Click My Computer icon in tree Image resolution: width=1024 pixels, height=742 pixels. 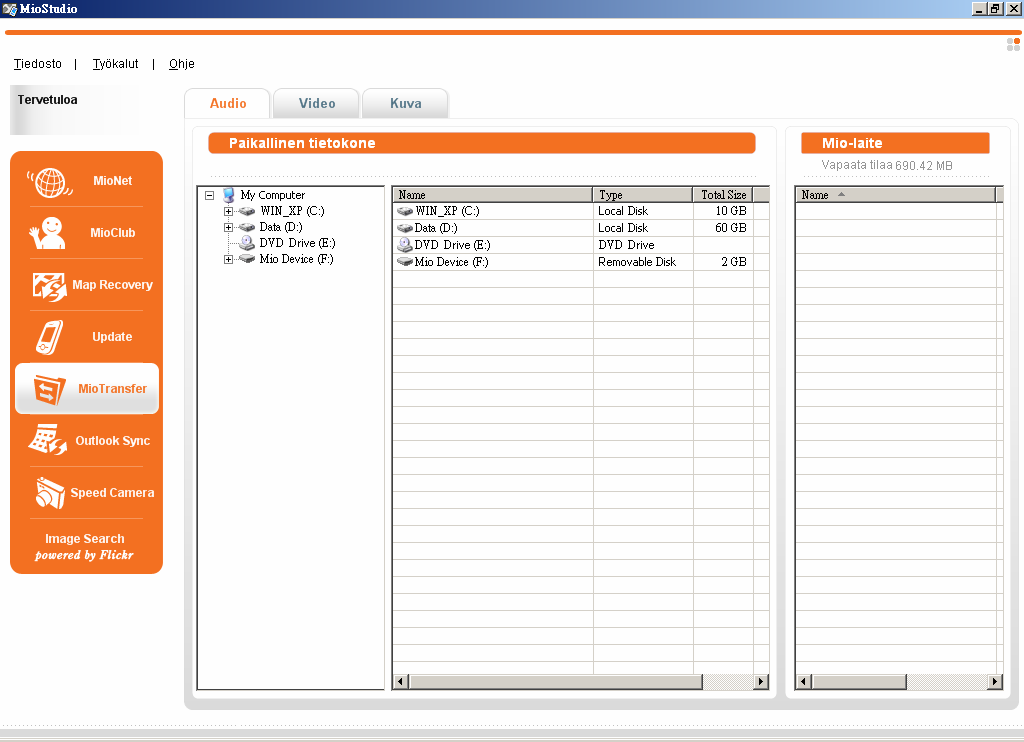pyautogui.click(x=229, y=195)
